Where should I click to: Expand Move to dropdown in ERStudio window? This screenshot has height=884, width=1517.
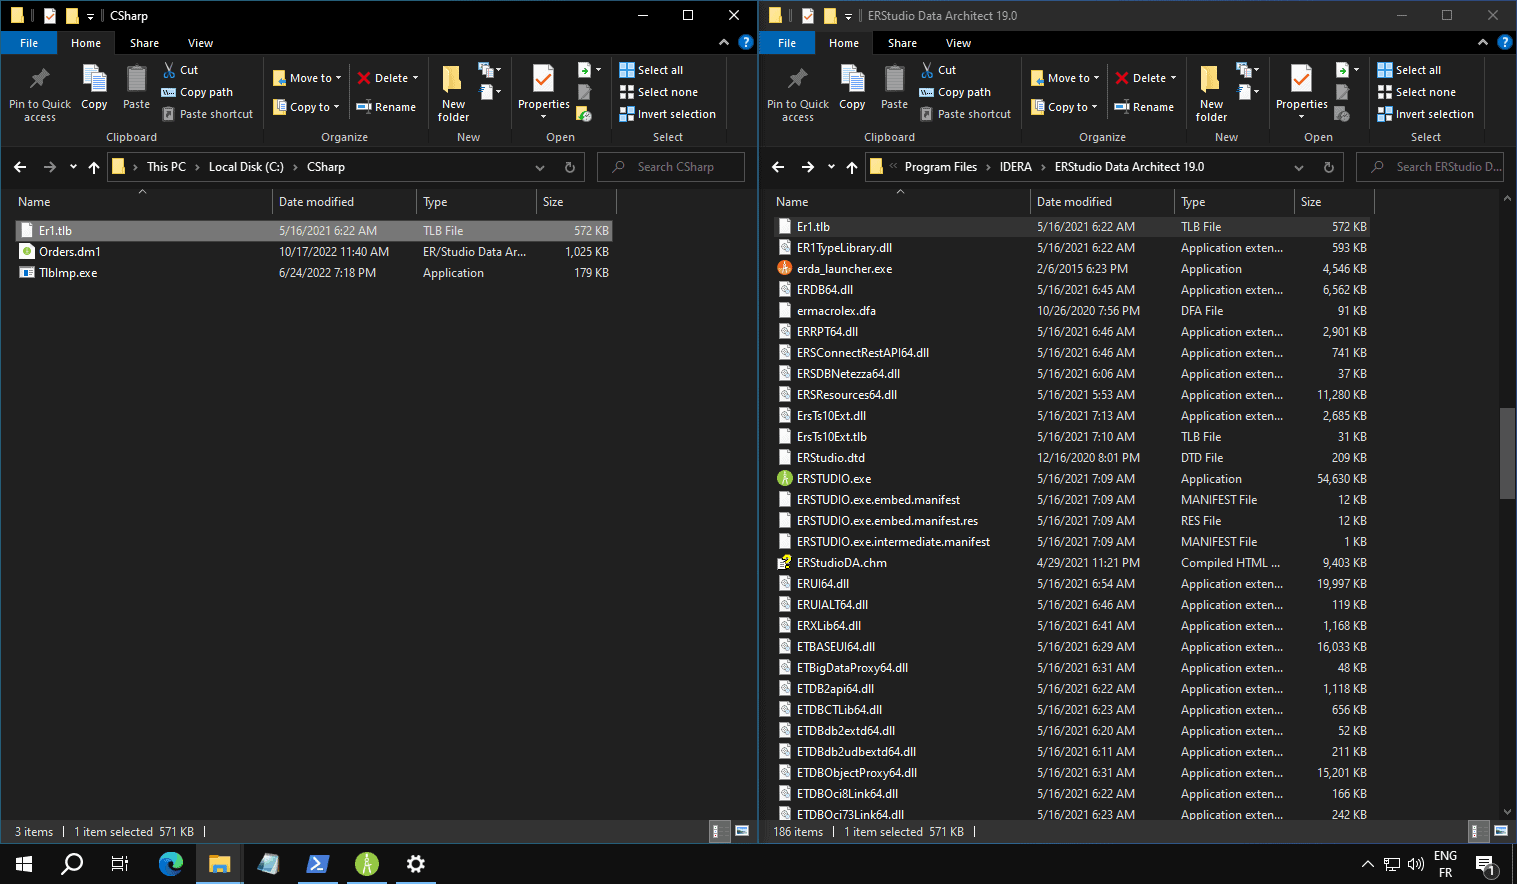(x=1096, y=78)
